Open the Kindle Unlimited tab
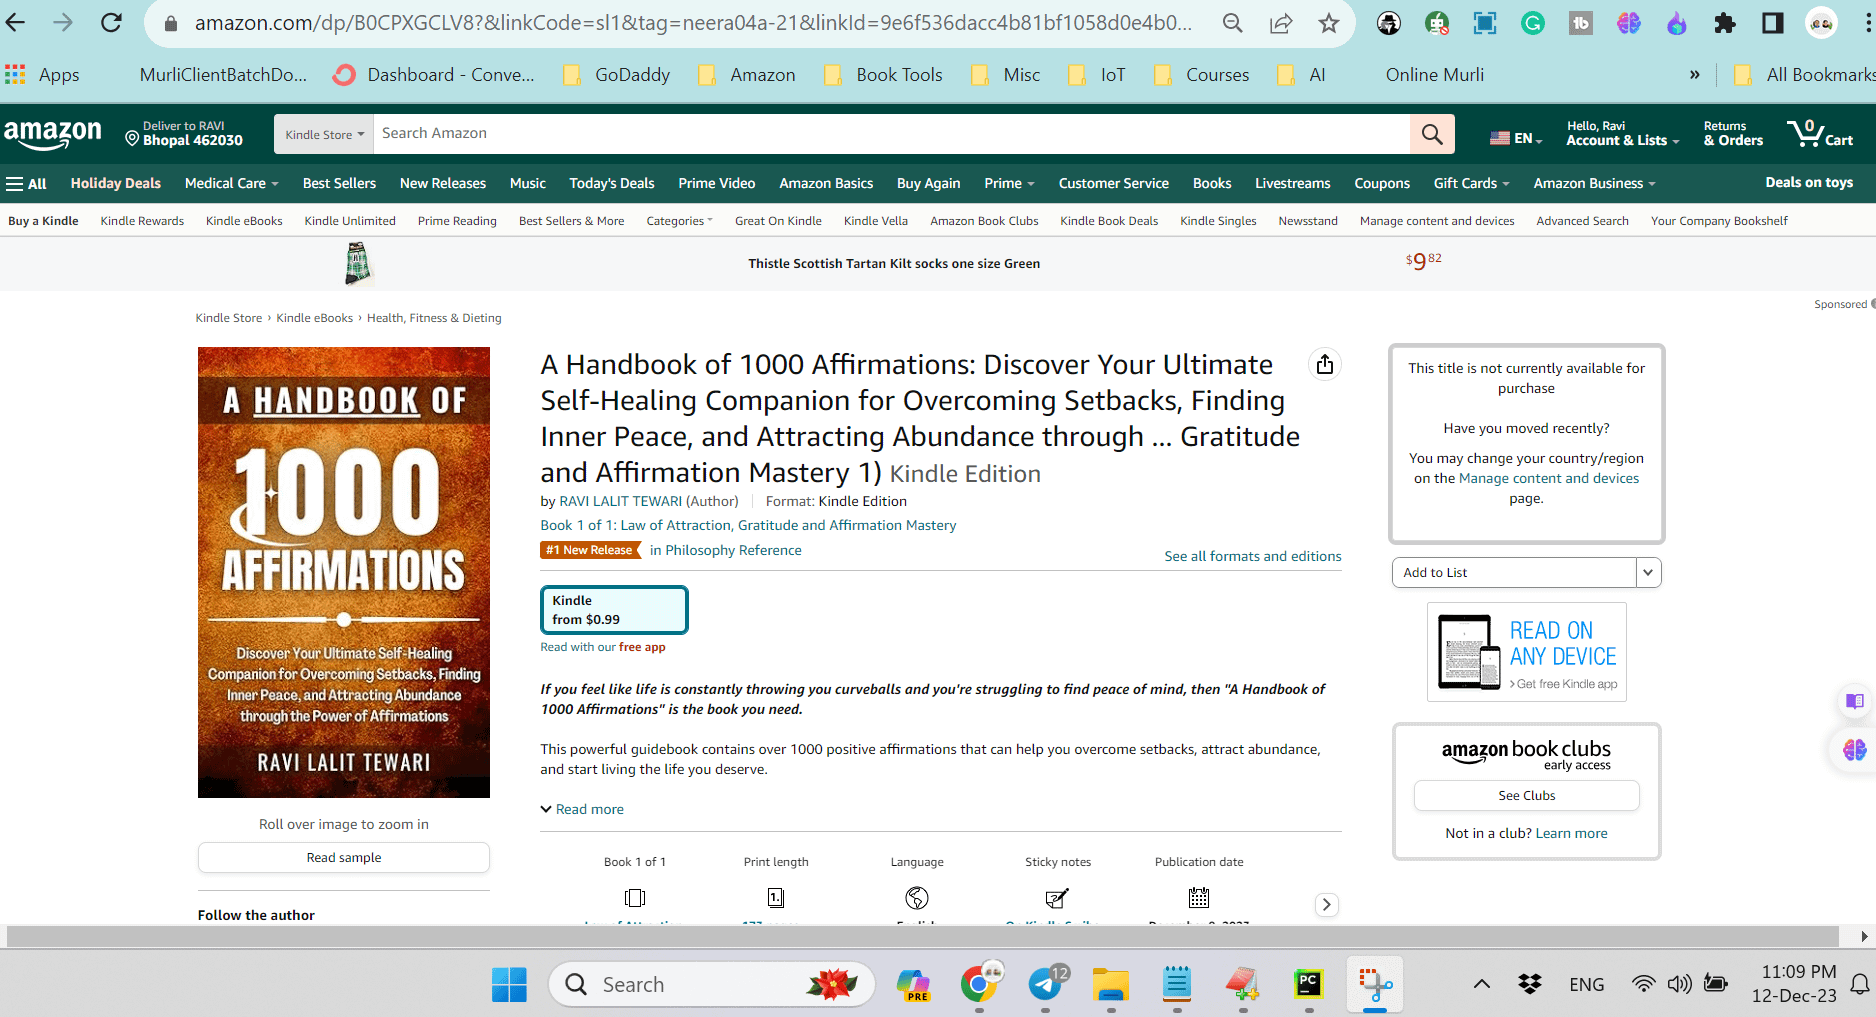Image resolution: width=1876 pixels, height=1017 pixels. coord(350,221)
